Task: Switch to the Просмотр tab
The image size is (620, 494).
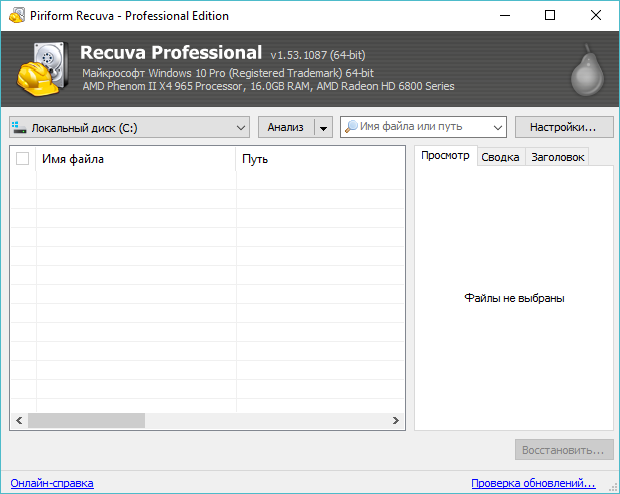Action: coord(444,156)
